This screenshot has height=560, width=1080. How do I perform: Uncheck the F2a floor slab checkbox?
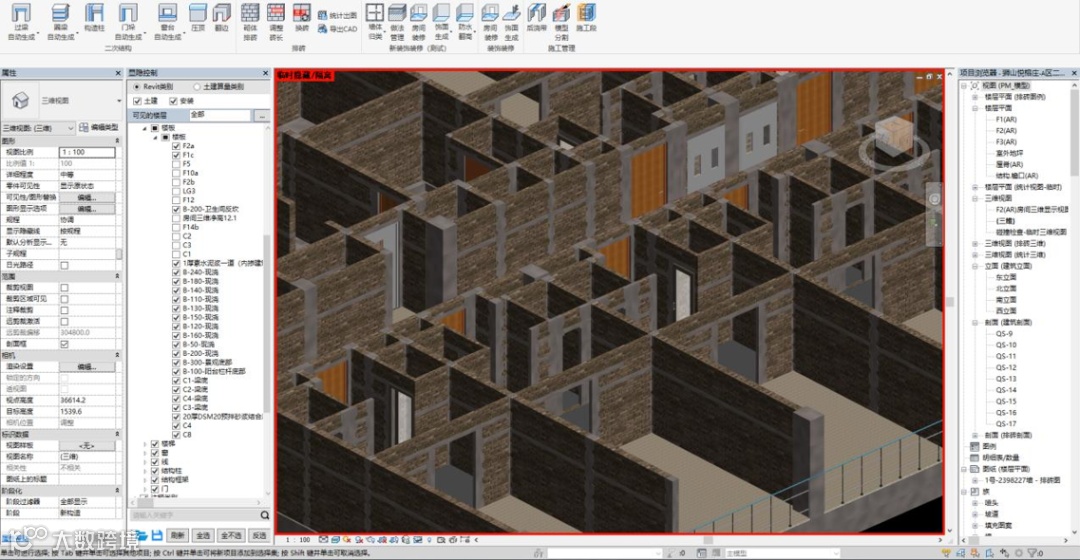coord(176,146)
